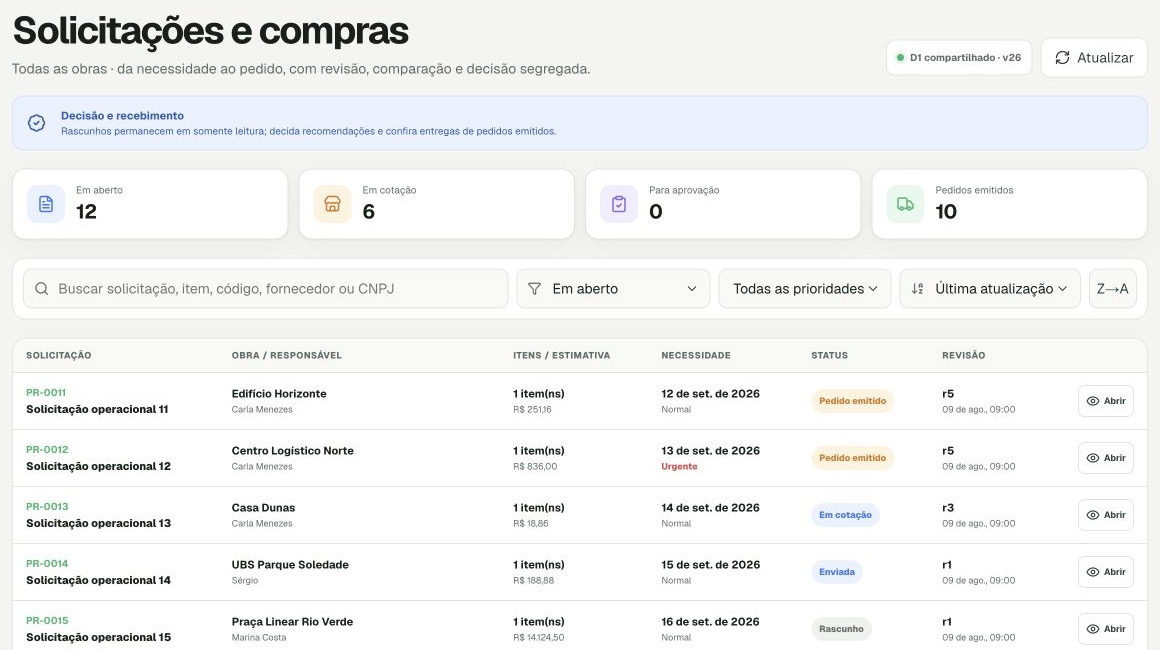
Task: Click the sort order icon beside Última atualização
Action: [x=917, y=288]
